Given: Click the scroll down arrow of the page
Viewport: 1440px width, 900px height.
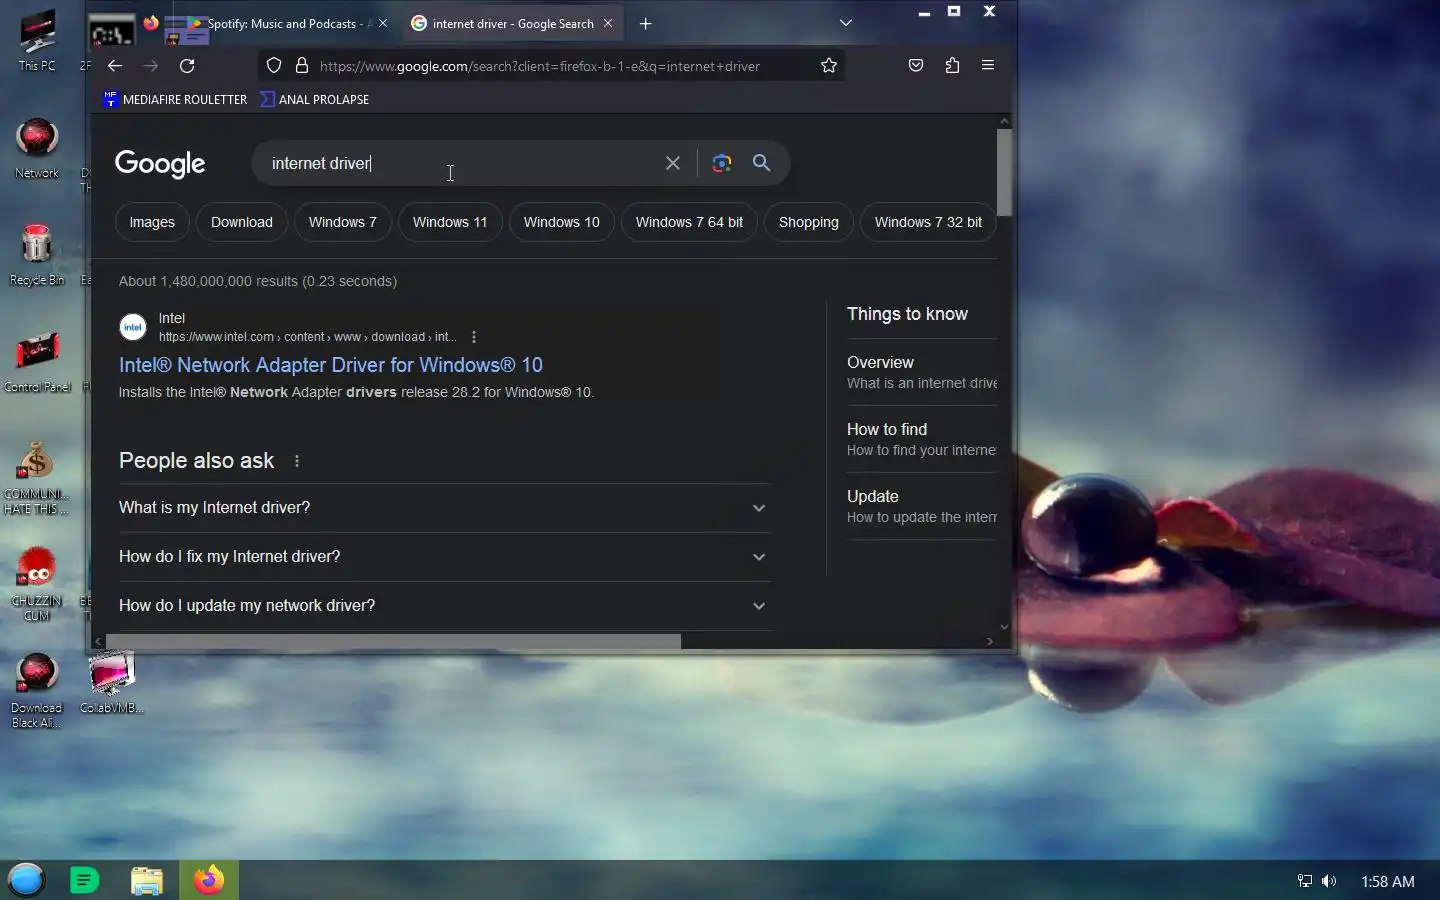Looking at the screenshot, I should tap(1004, 627).
